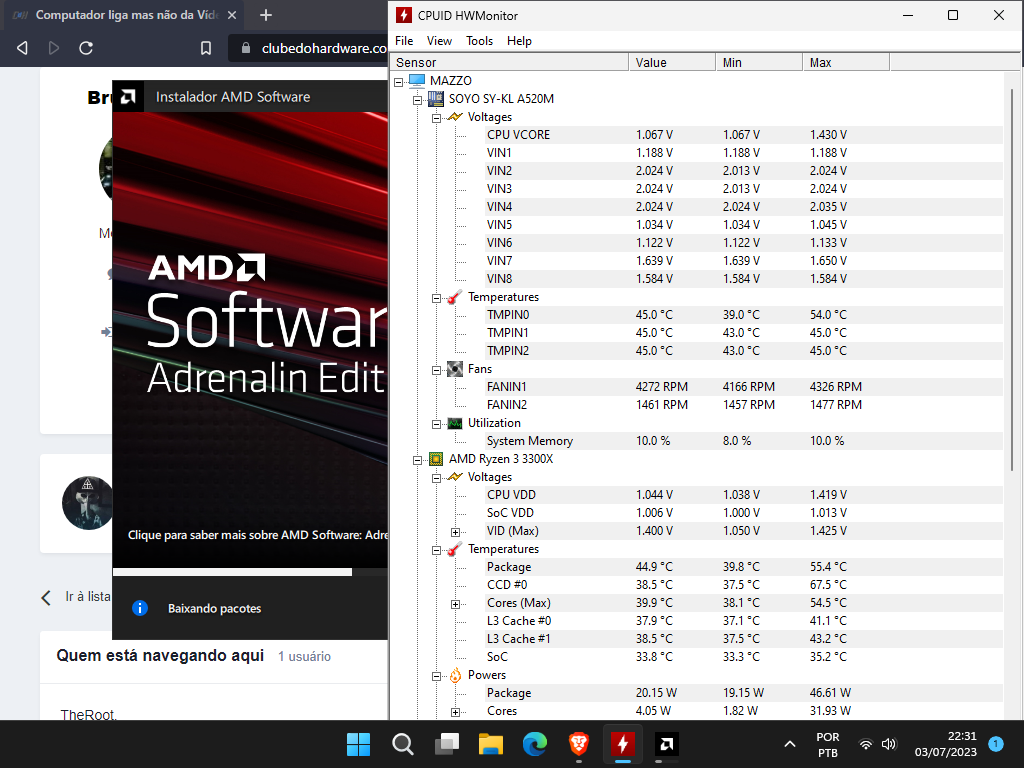1024x768 pixels.
Task: Open the notification badge in tray
Action: (x=996, y=744)
